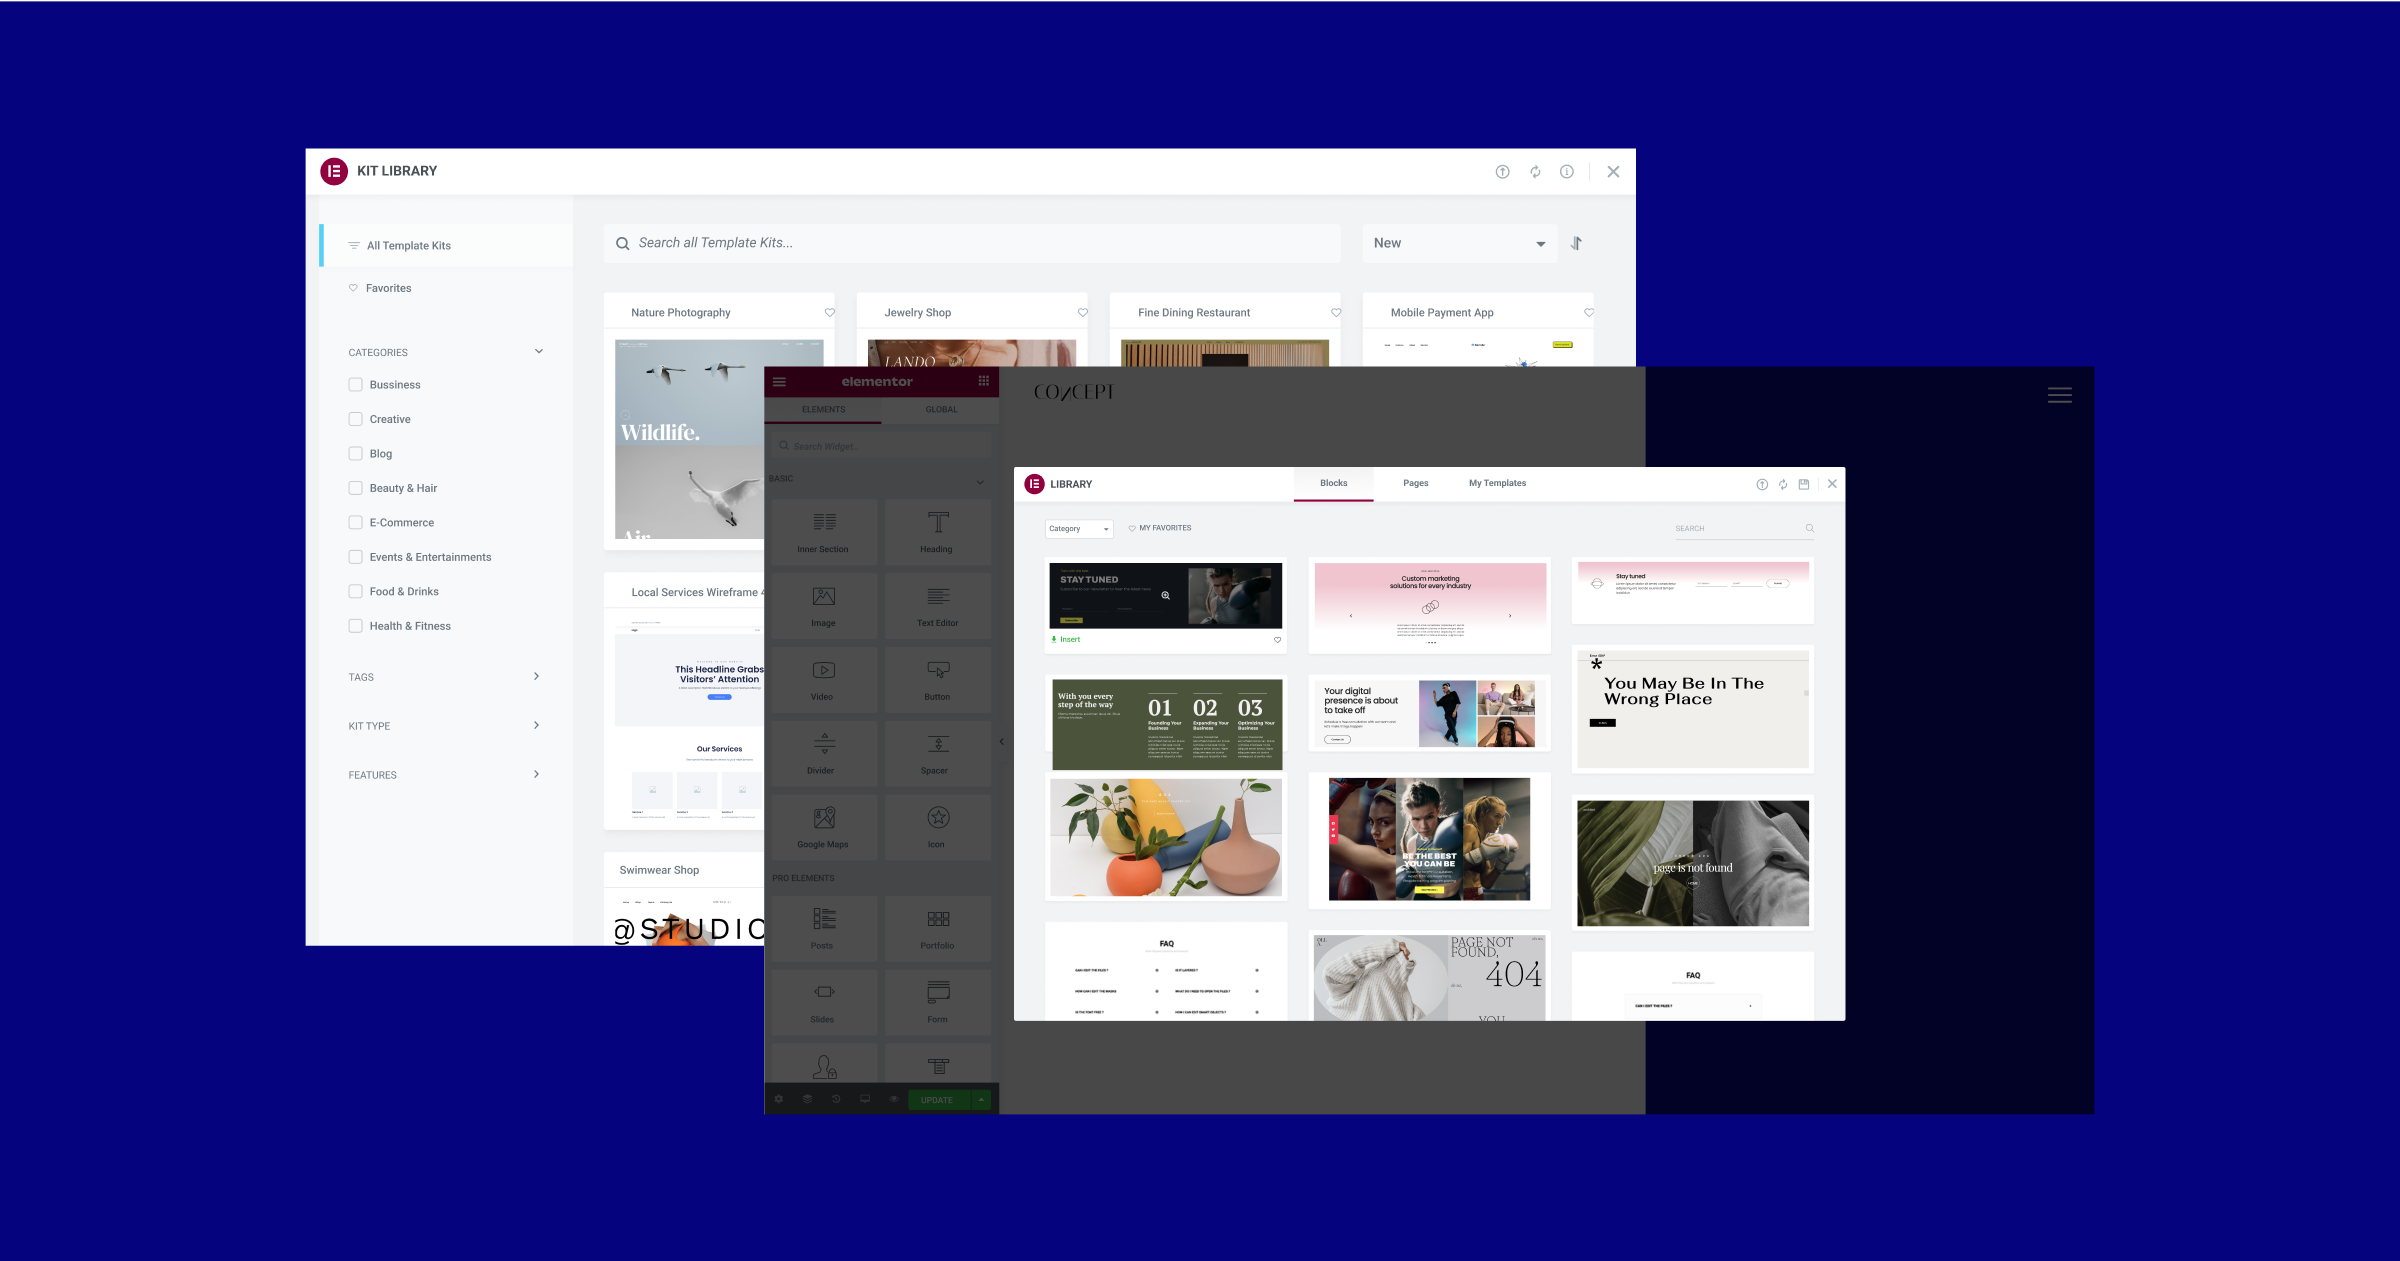2400x1261 pixels.
Task: Enable the Blog category checkbox
Action: click(x=356, y=453)
